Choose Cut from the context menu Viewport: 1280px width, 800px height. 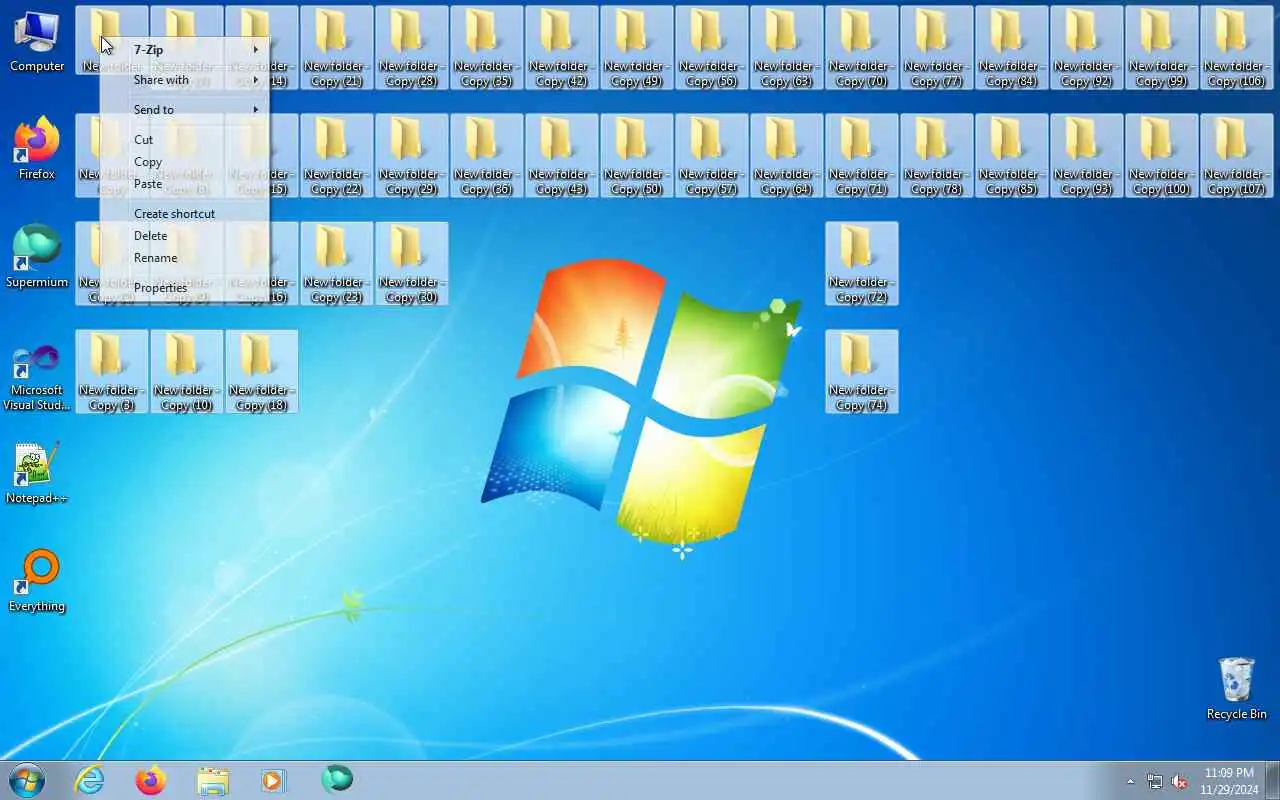click(x=185, y=140)
